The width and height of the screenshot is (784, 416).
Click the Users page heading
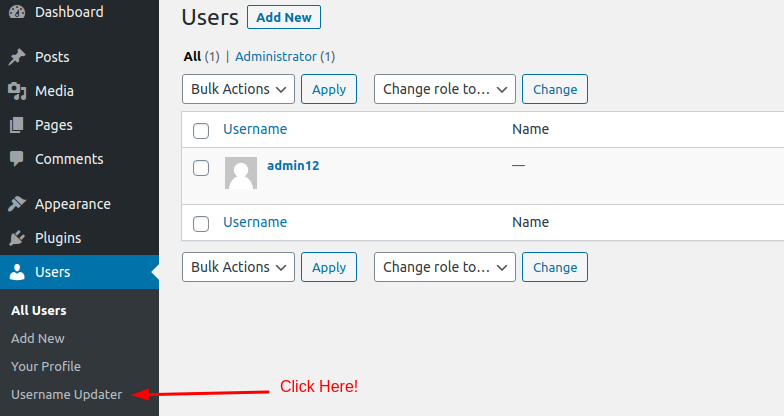click(210, 18)
